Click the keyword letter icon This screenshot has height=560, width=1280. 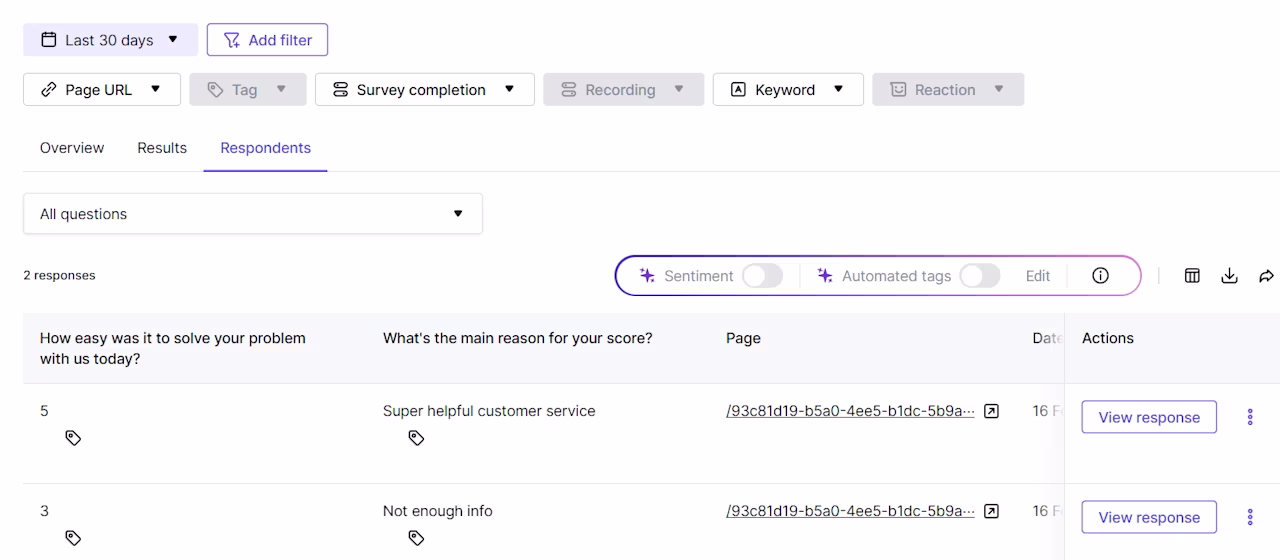[x=738, y=89]
